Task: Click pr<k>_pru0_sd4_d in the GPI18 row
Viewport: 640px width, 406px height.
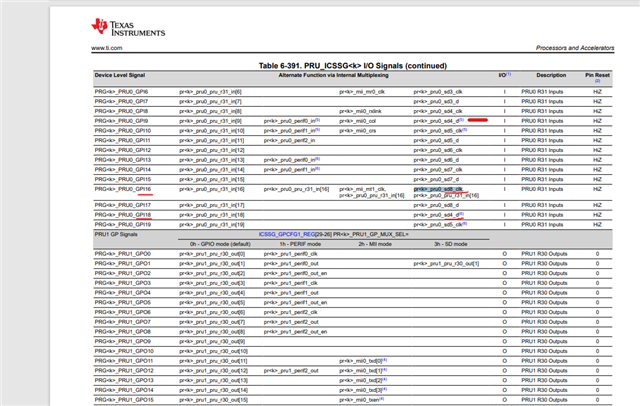Action: [x=436, y=215]
